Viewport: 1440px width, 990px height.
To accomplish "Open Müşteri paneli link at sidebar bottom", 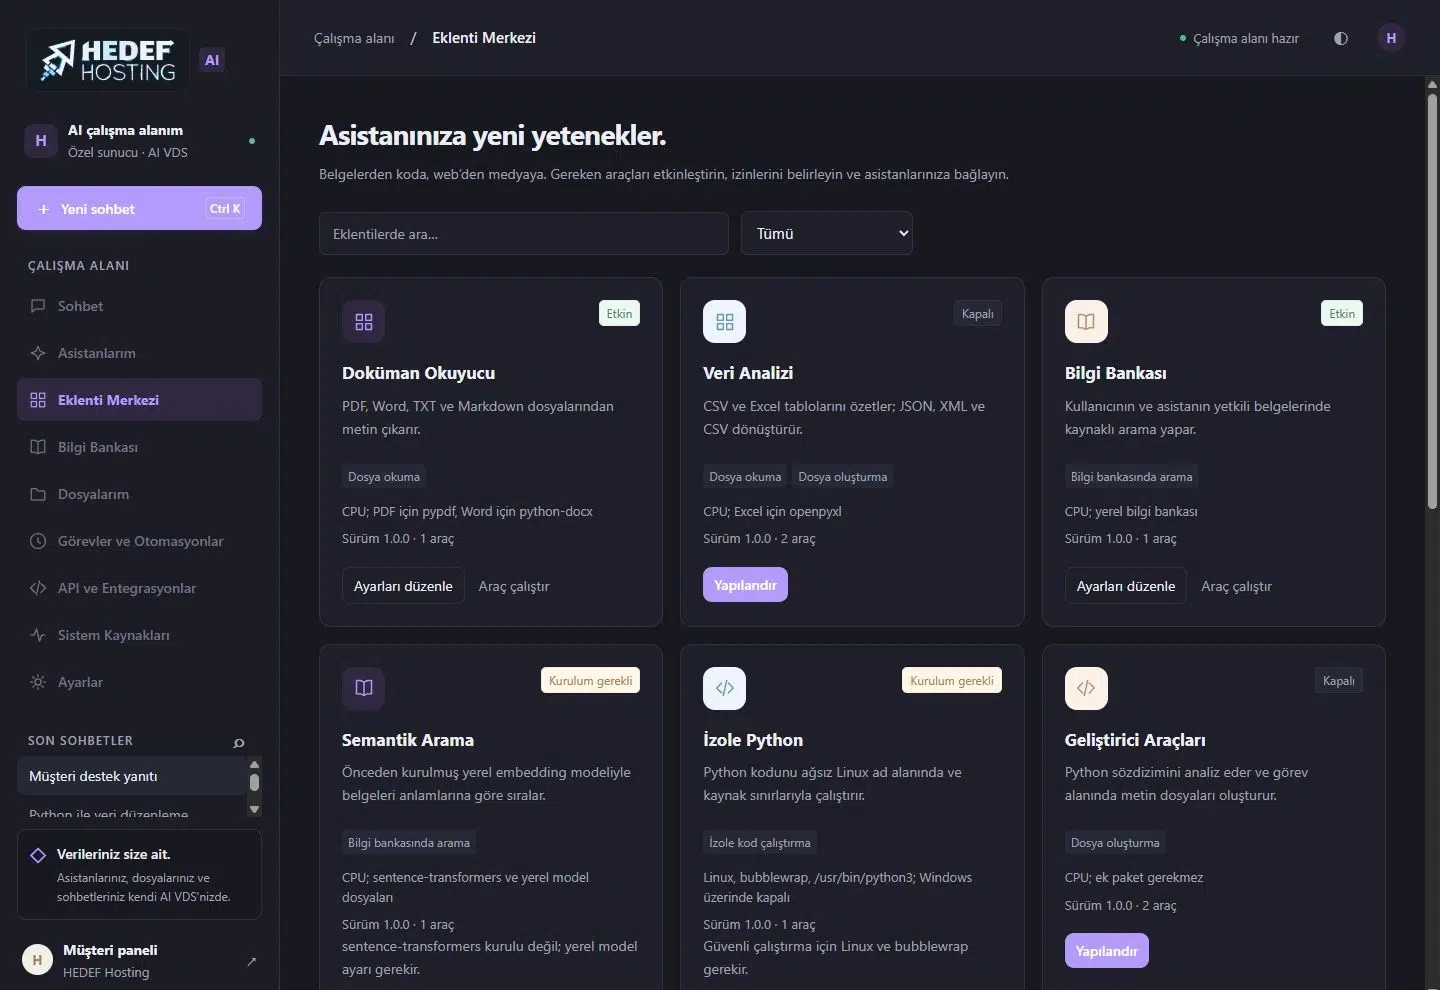I will pyautogui.click(x=139, y=961).
